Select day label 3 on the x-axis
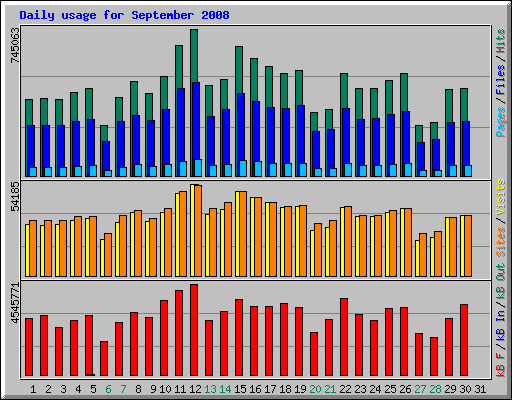 coord(63,389)
